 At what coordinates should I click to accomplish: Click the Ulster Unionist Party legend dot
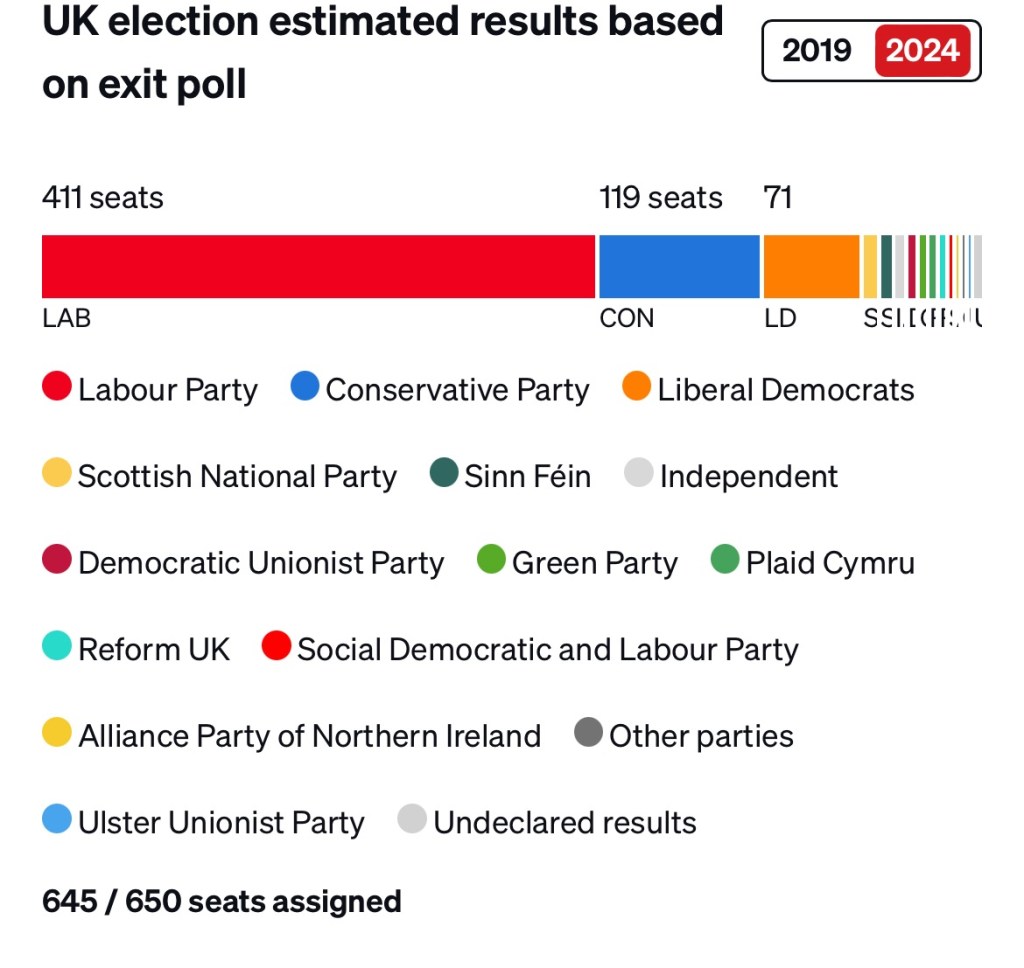[x=57, y=820]
